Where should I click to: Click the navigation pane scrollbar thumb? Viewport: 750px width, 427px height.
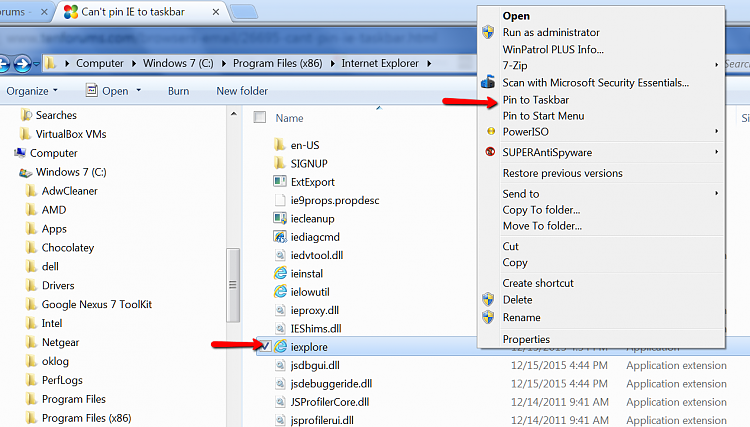point(233,285)
